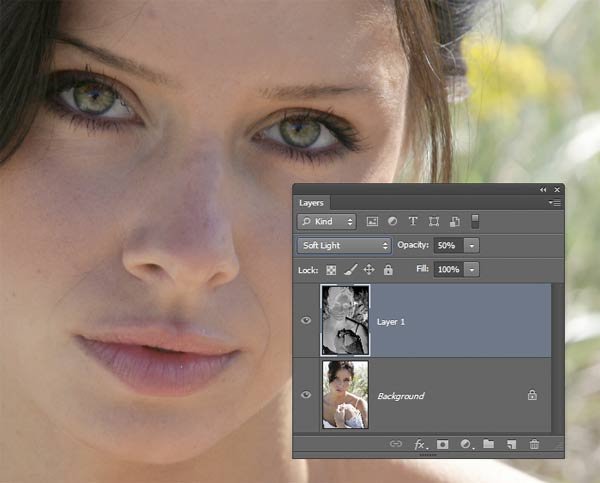This screenshot has height=483, width=600.
Task: Click the adjustment layer filter icon
Action: [x=393, y=221]
